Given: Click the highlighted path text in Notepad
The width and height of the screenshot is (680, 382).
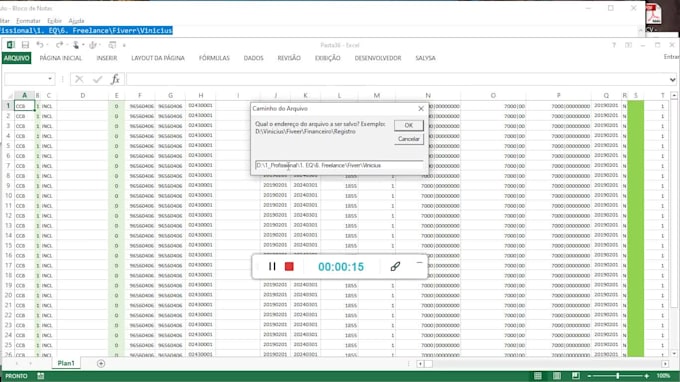Looking at the screenshot, I should coord(86,30).
